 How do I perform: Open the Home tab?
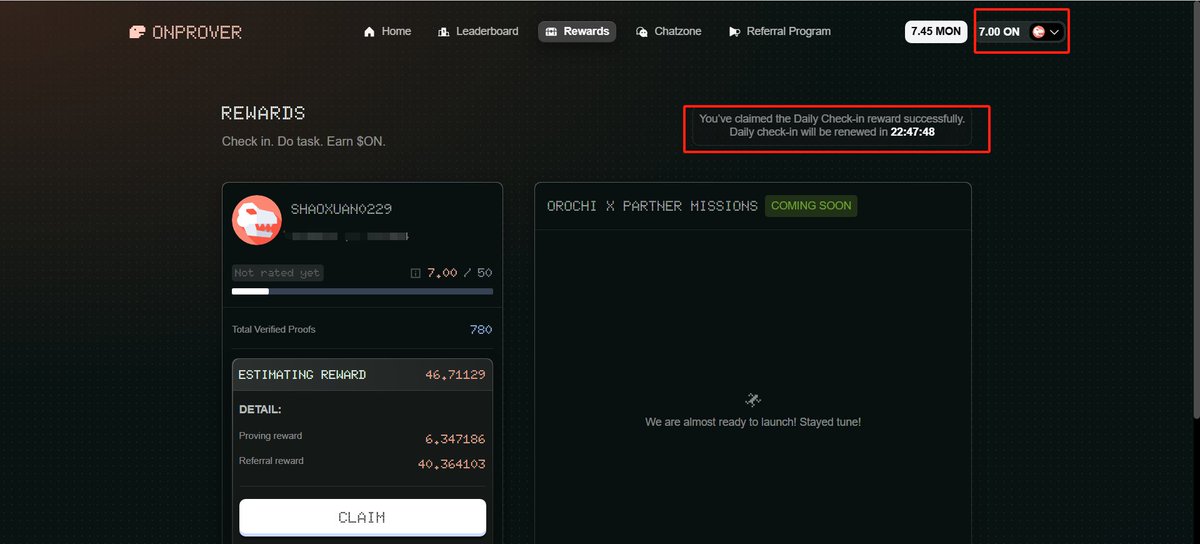click(x=387, y=32)
